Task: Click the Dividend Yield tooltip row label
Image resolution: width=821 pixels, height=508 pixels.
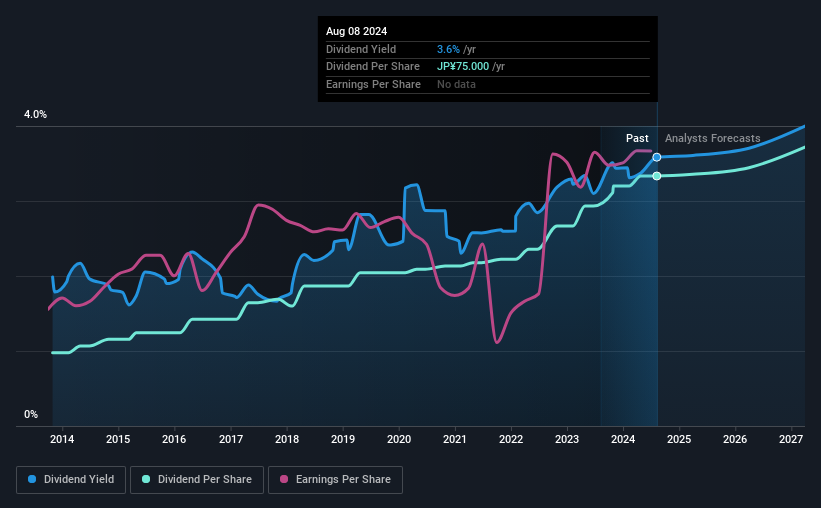Action: coord(361,49)
